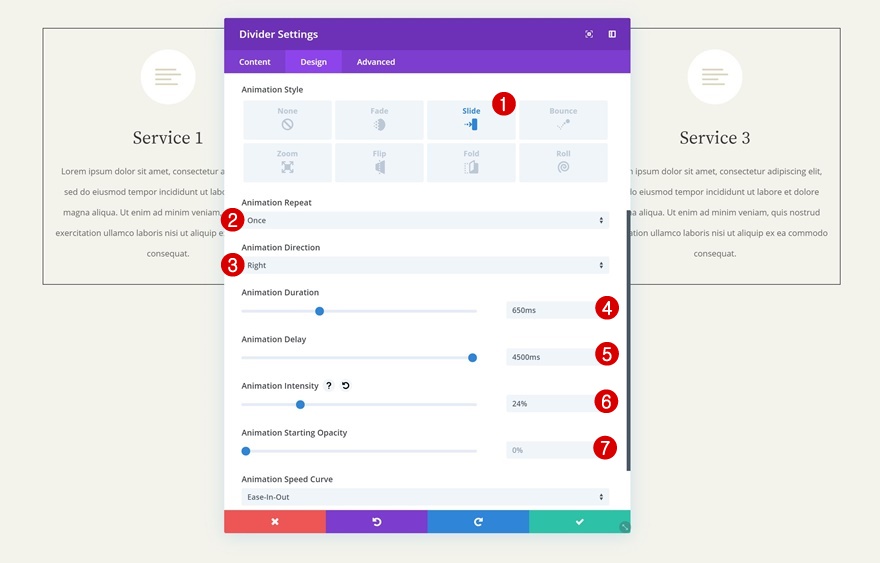880x563 pixels.
Task: Click the Animation Duration slider handle
Action: click(x=319, y=311)
